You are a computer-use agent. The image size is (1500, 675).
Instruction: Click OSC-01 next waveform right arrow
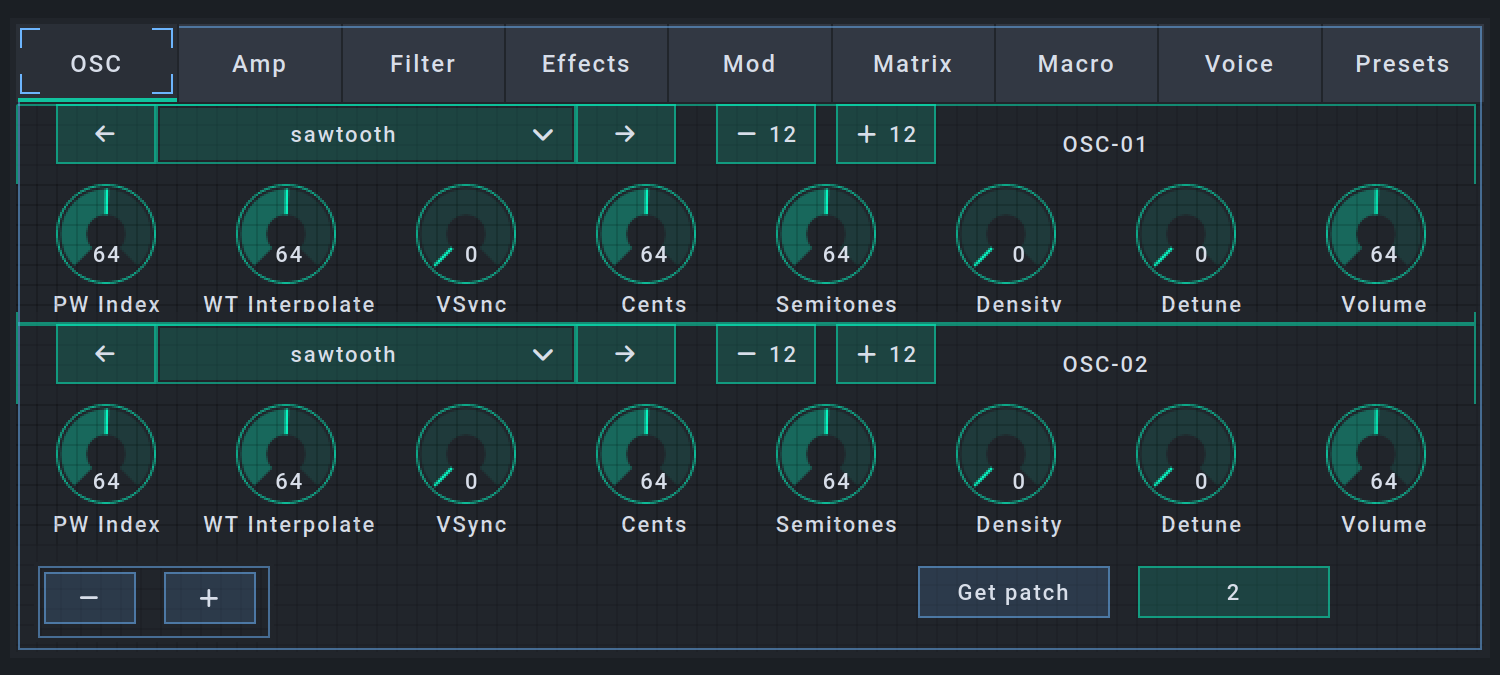[625, 134]
